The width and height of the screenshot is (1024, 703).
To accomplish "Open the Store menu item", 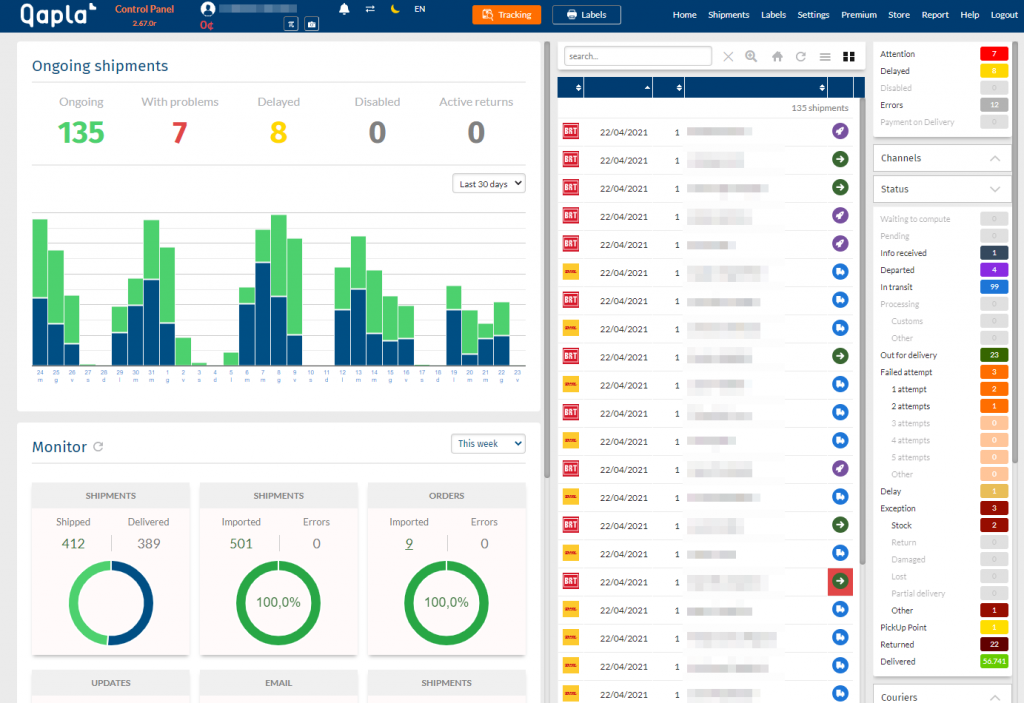I will [899, 14].
